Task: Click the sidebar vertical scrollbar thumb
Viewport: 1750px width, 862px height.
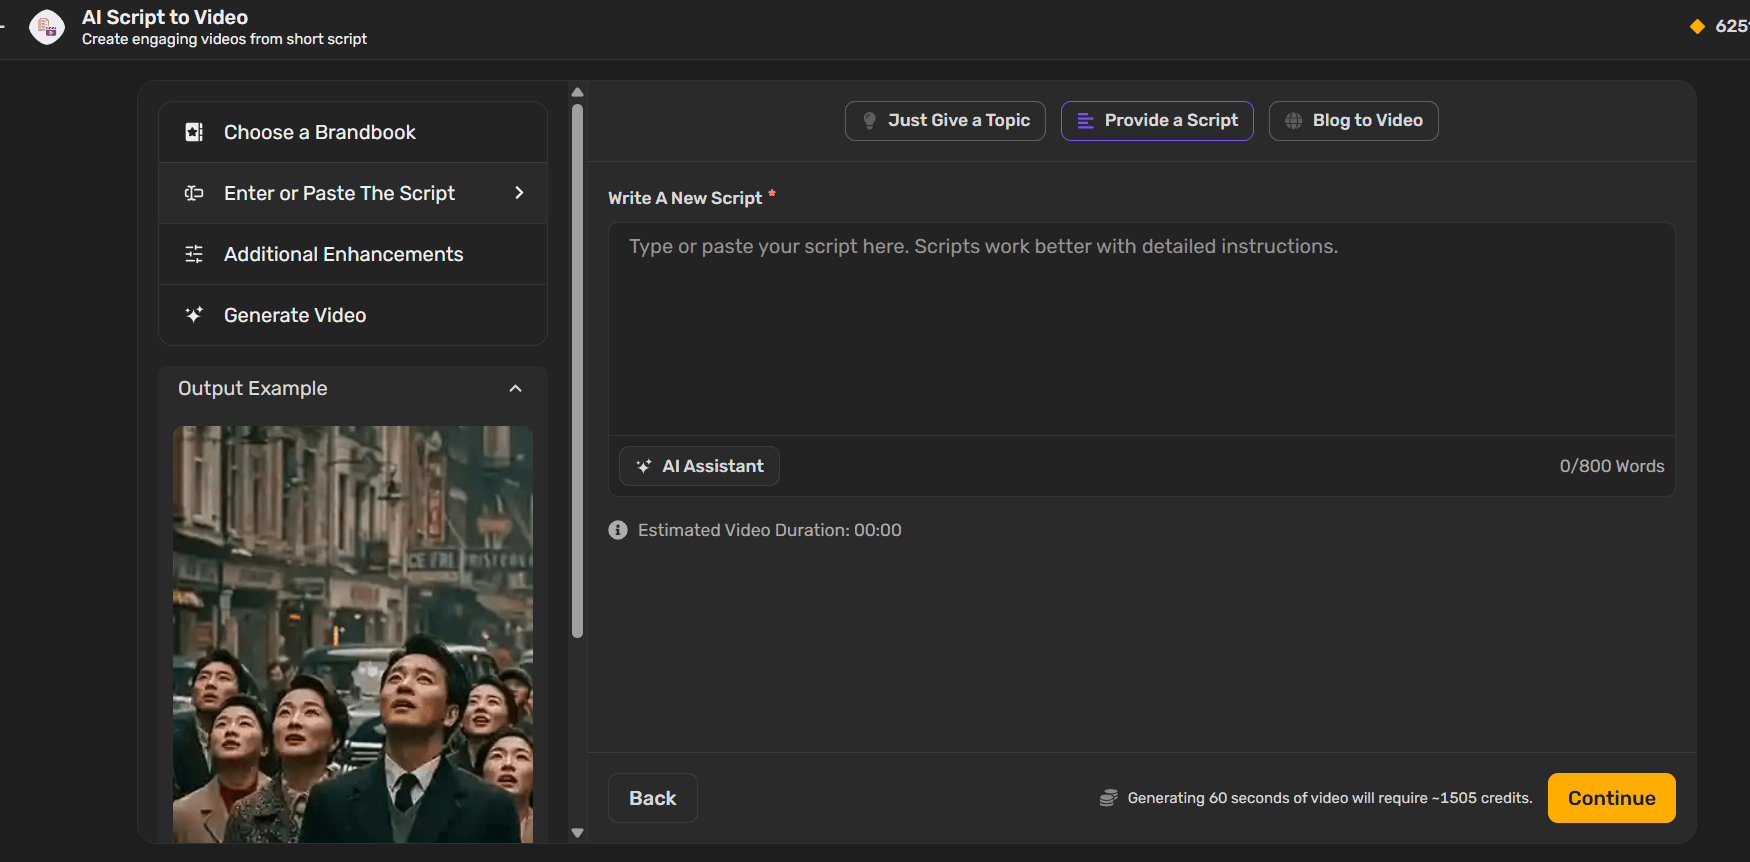Action: click(x=577, y=370)
